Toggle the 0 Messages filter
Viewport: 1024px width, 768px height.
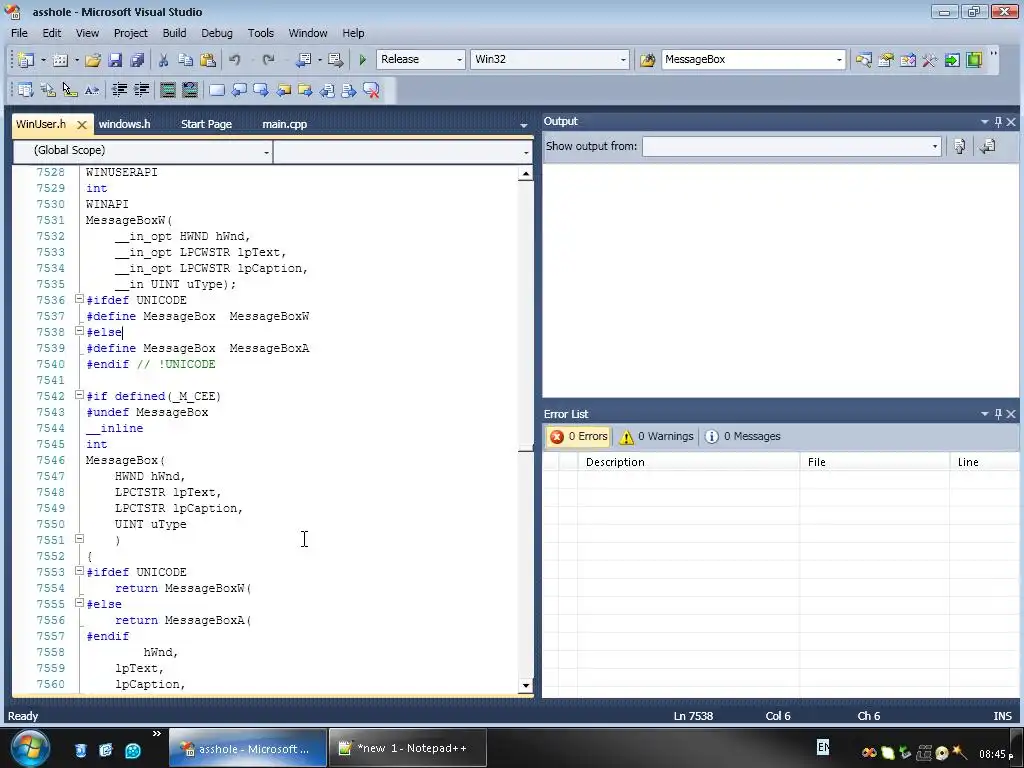[743, 436]
